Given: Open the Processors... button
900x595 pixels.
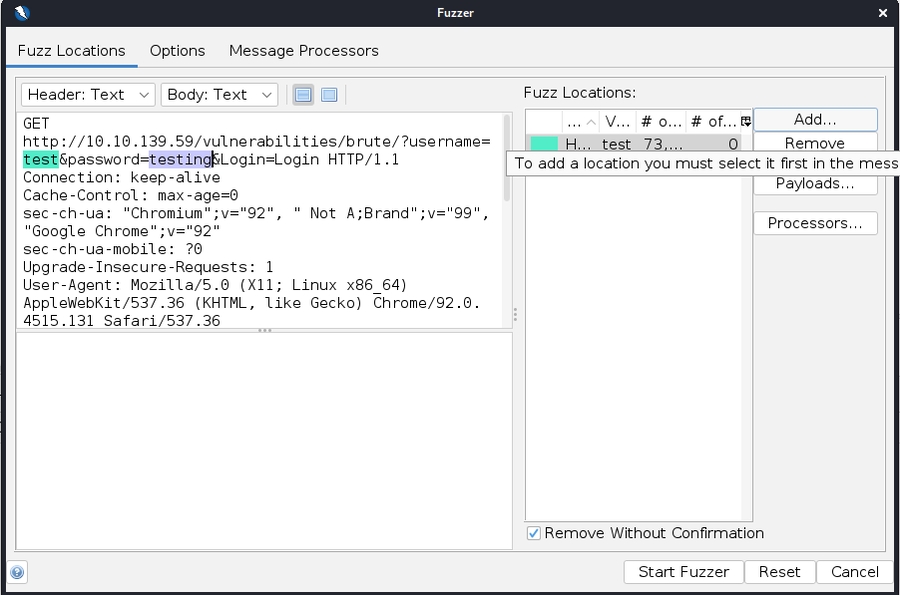Looking at the screenshot, I should coord(815,223).
